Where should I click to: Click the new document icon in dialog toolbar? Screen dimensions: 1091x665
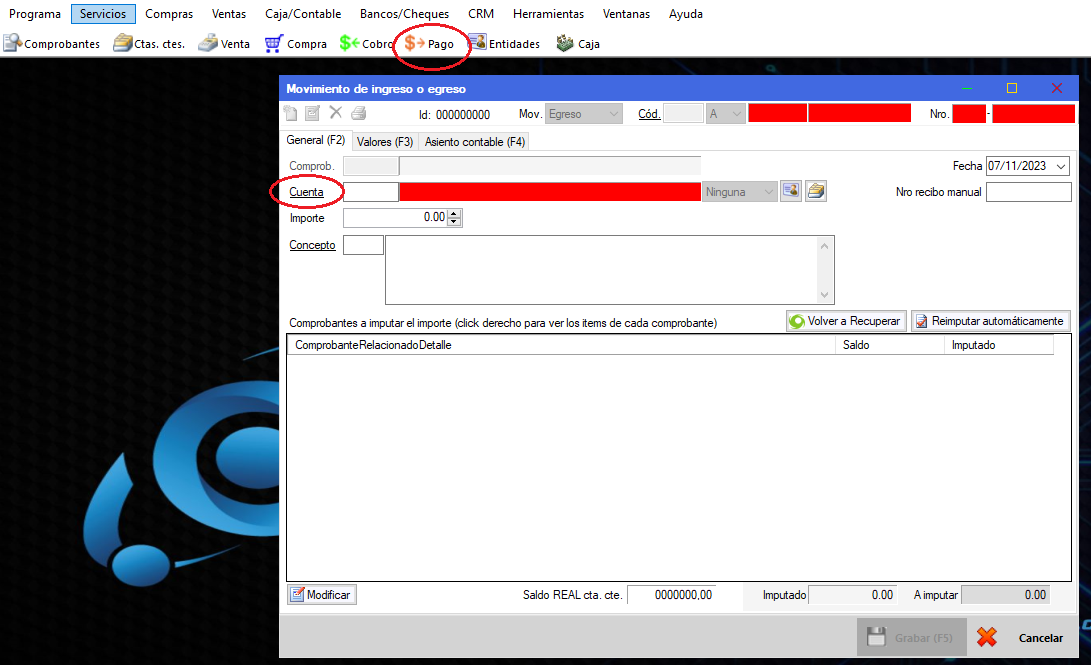pyautogui.click(x=291, y=113)
